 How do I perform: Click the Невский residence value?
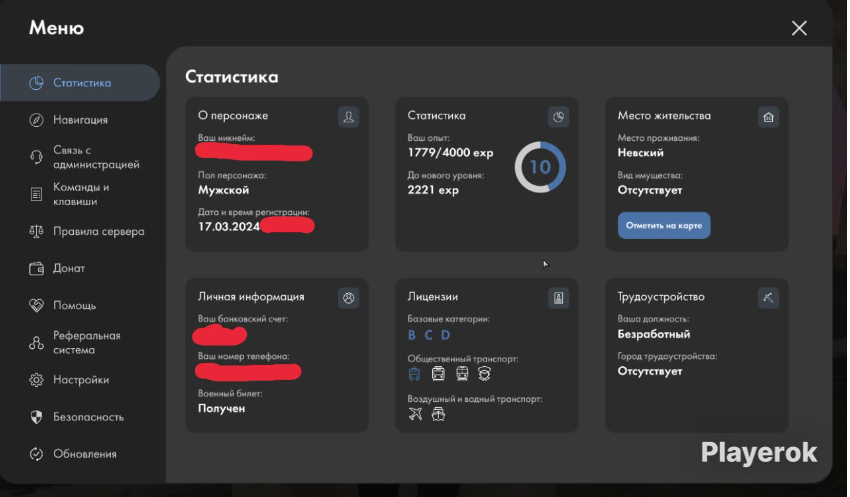(x=641, y=153)
